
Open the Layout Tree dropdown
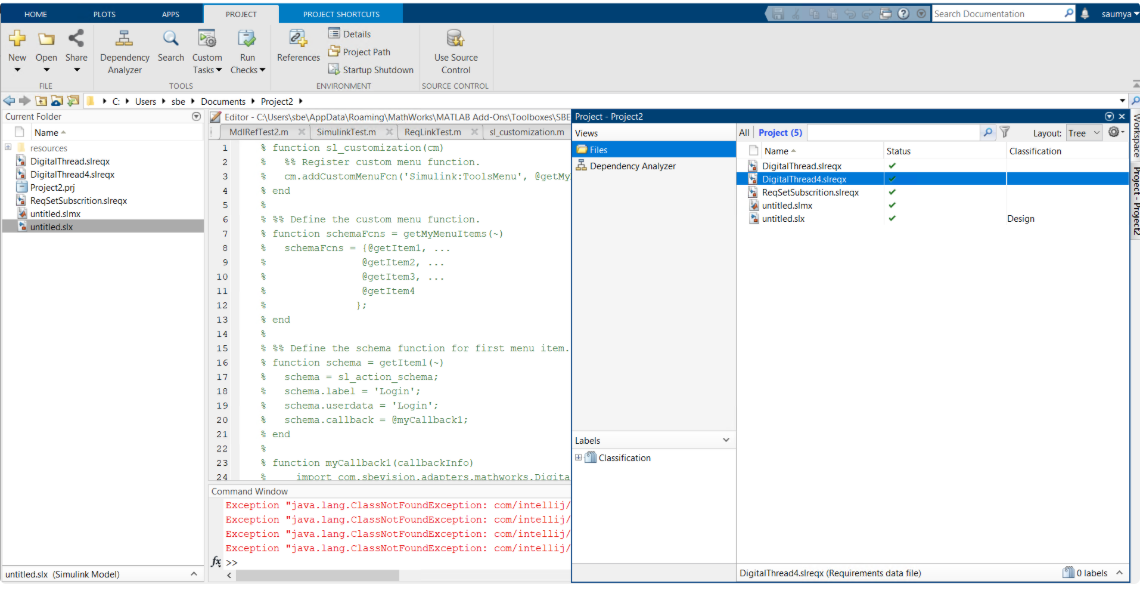pyautogui.click(x=1082, y=132)
